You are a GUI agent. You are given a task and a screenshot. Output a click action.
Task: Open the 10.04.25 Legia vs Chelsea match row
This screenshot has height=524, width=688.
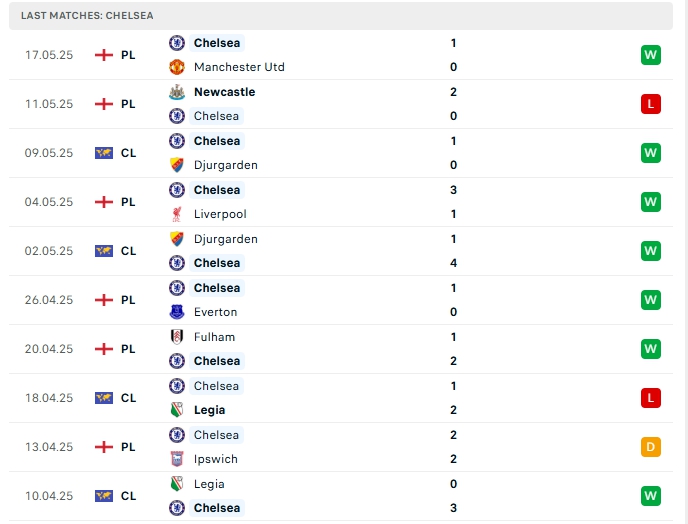(x=340, y=496)
